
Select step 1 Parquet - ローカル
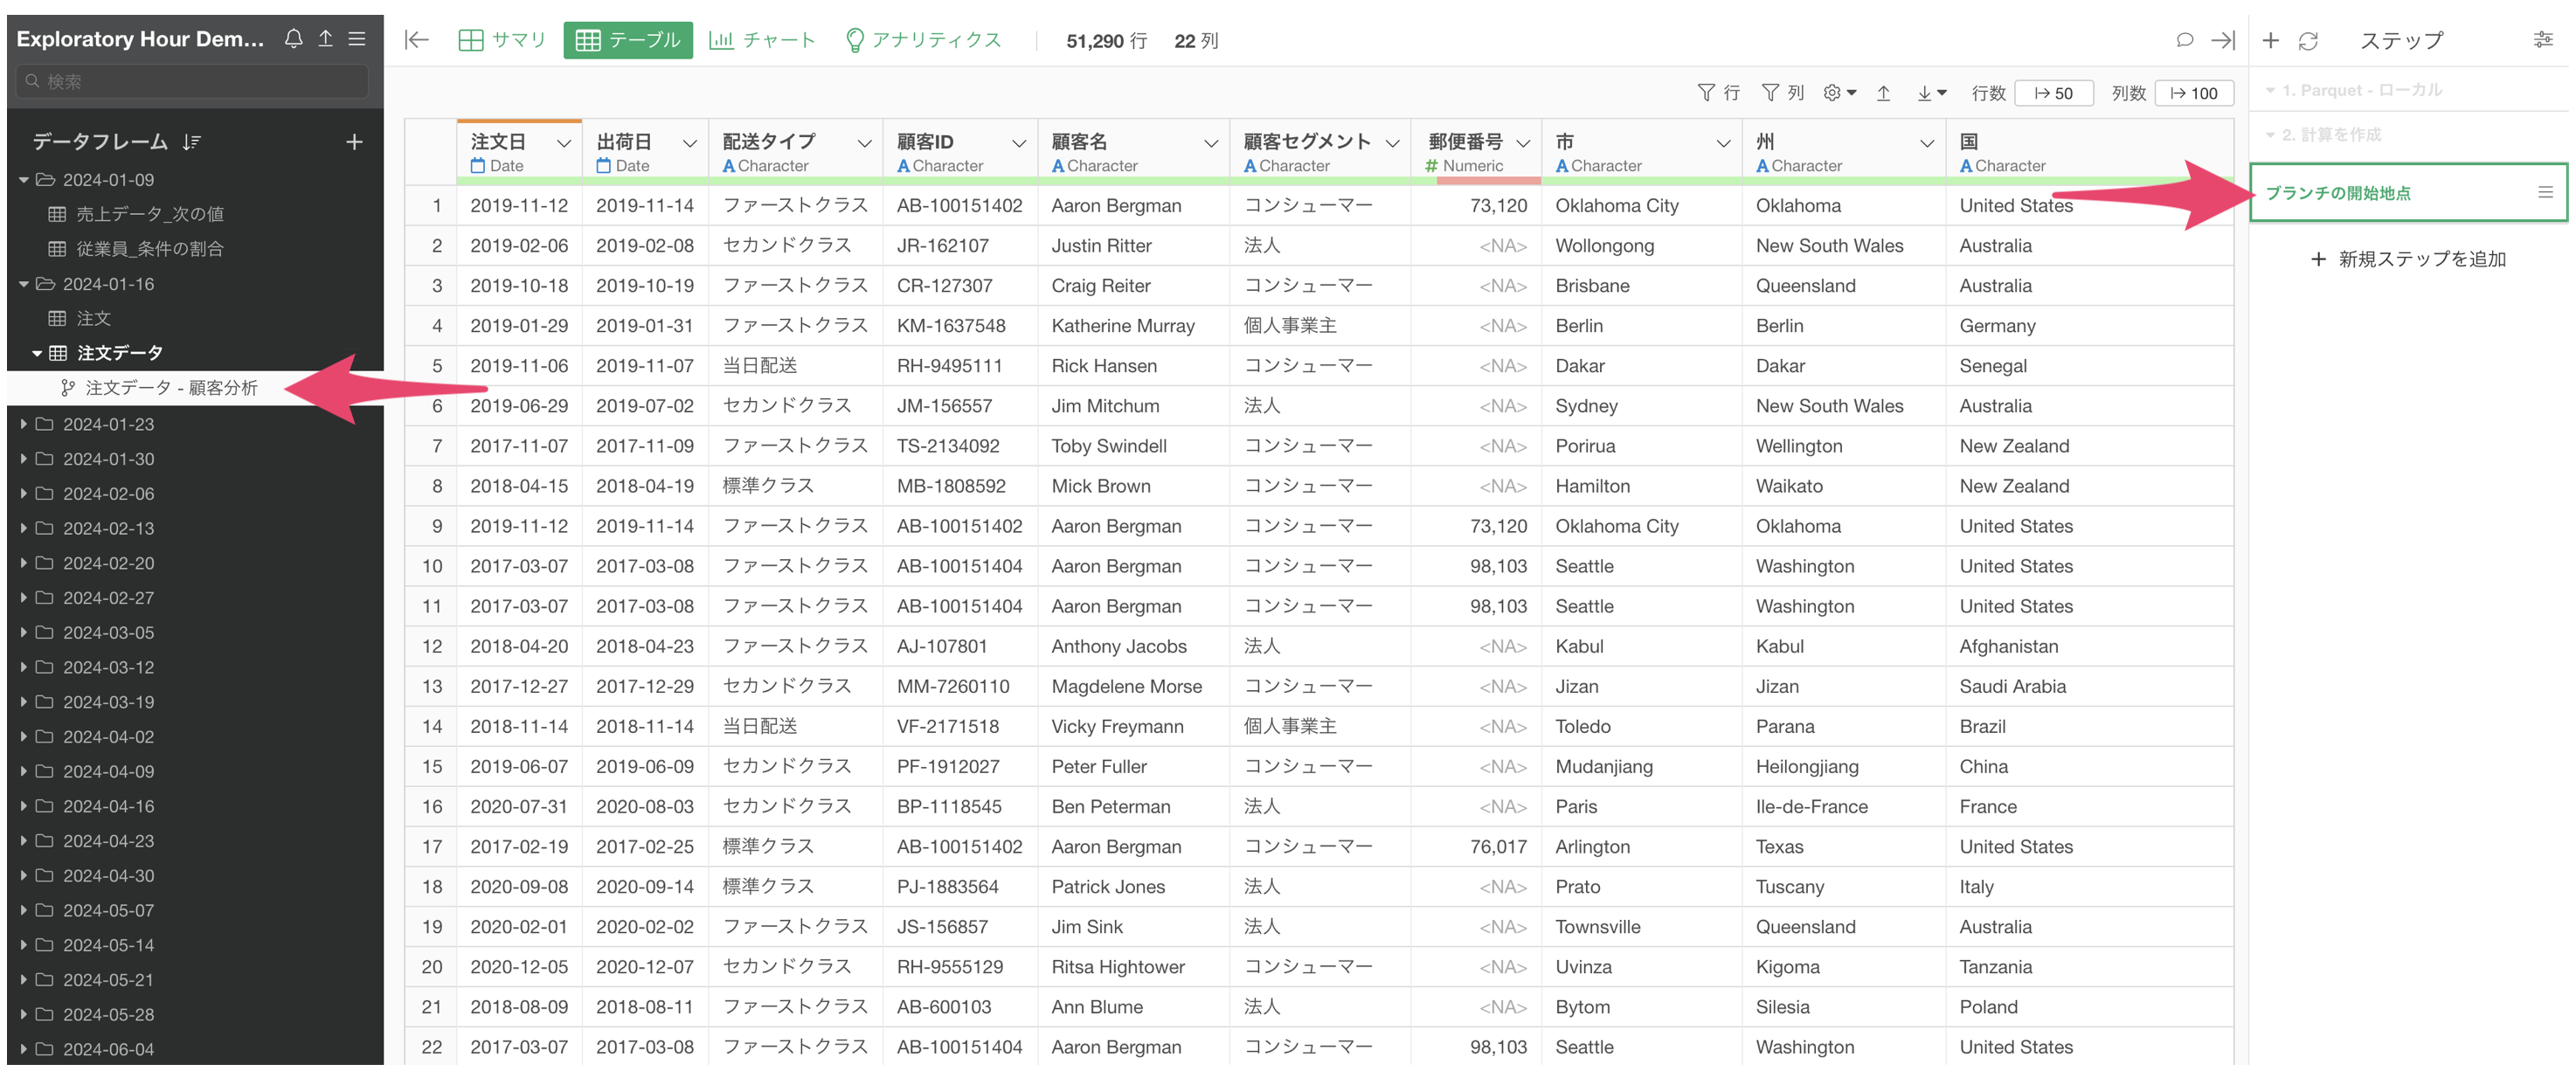pyautogui.click(x=2361, y=90)
